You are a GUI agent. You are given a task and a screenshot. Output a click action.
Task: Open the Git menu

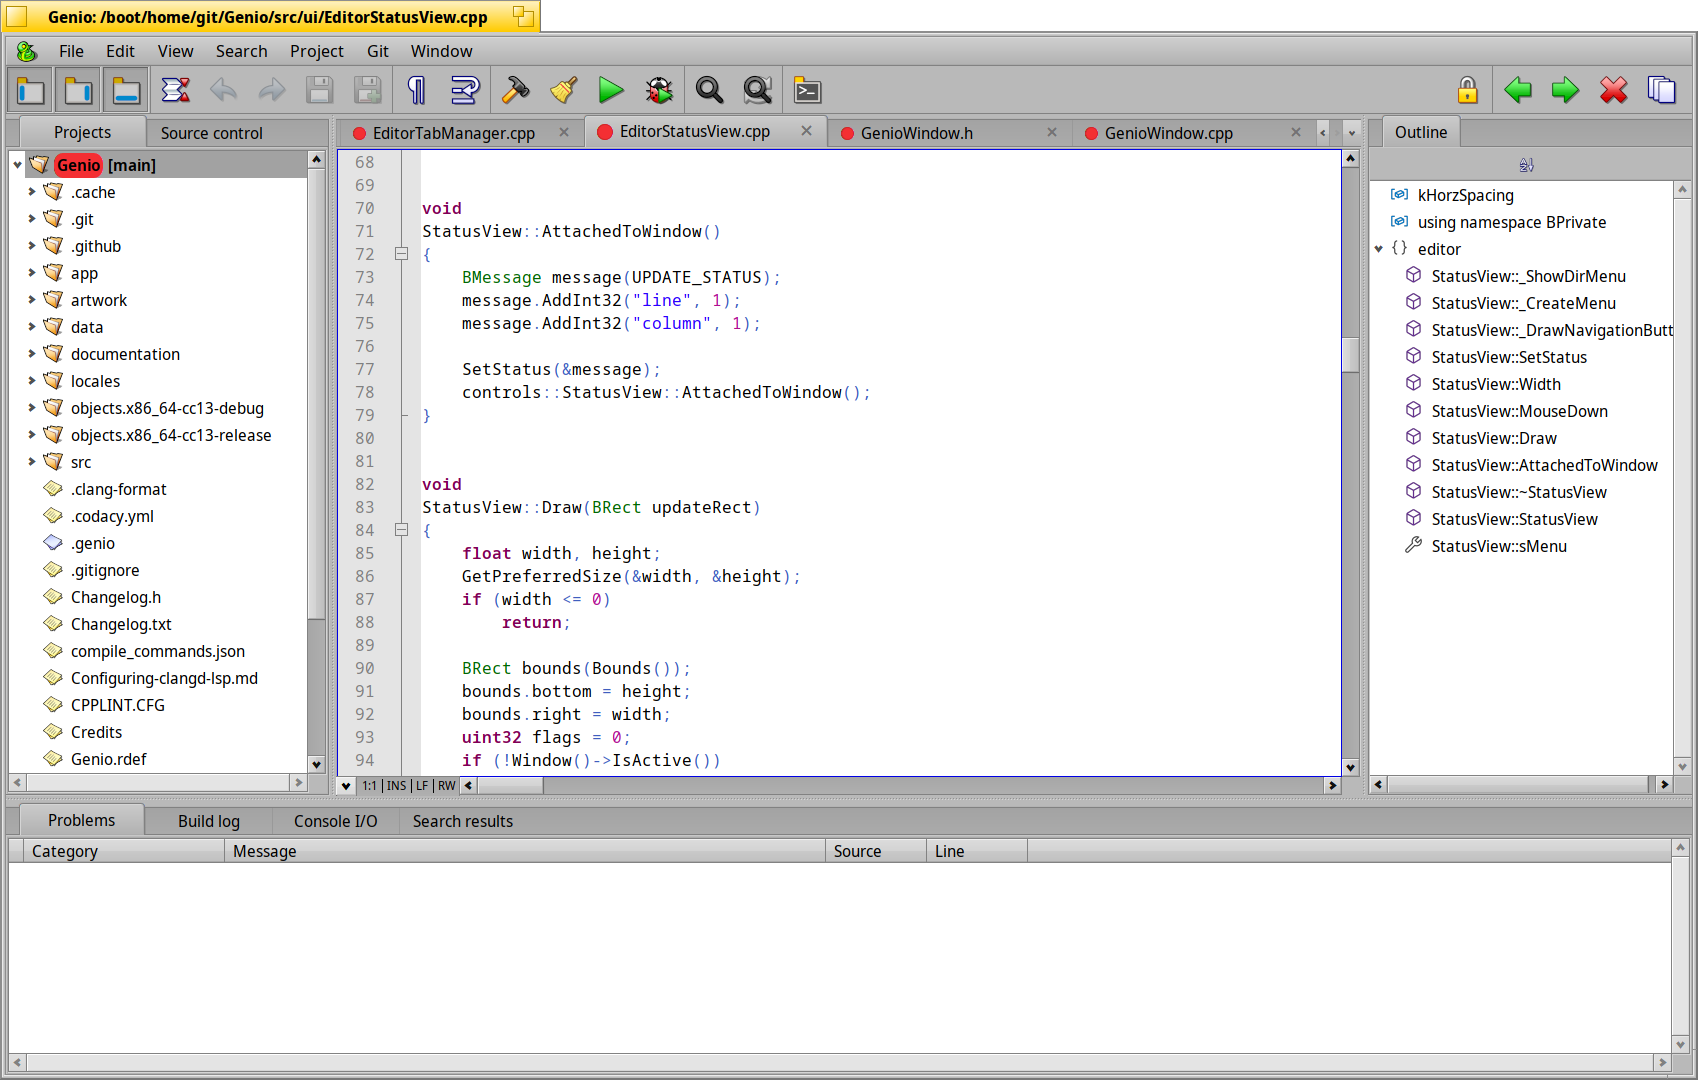click(377, 51)
